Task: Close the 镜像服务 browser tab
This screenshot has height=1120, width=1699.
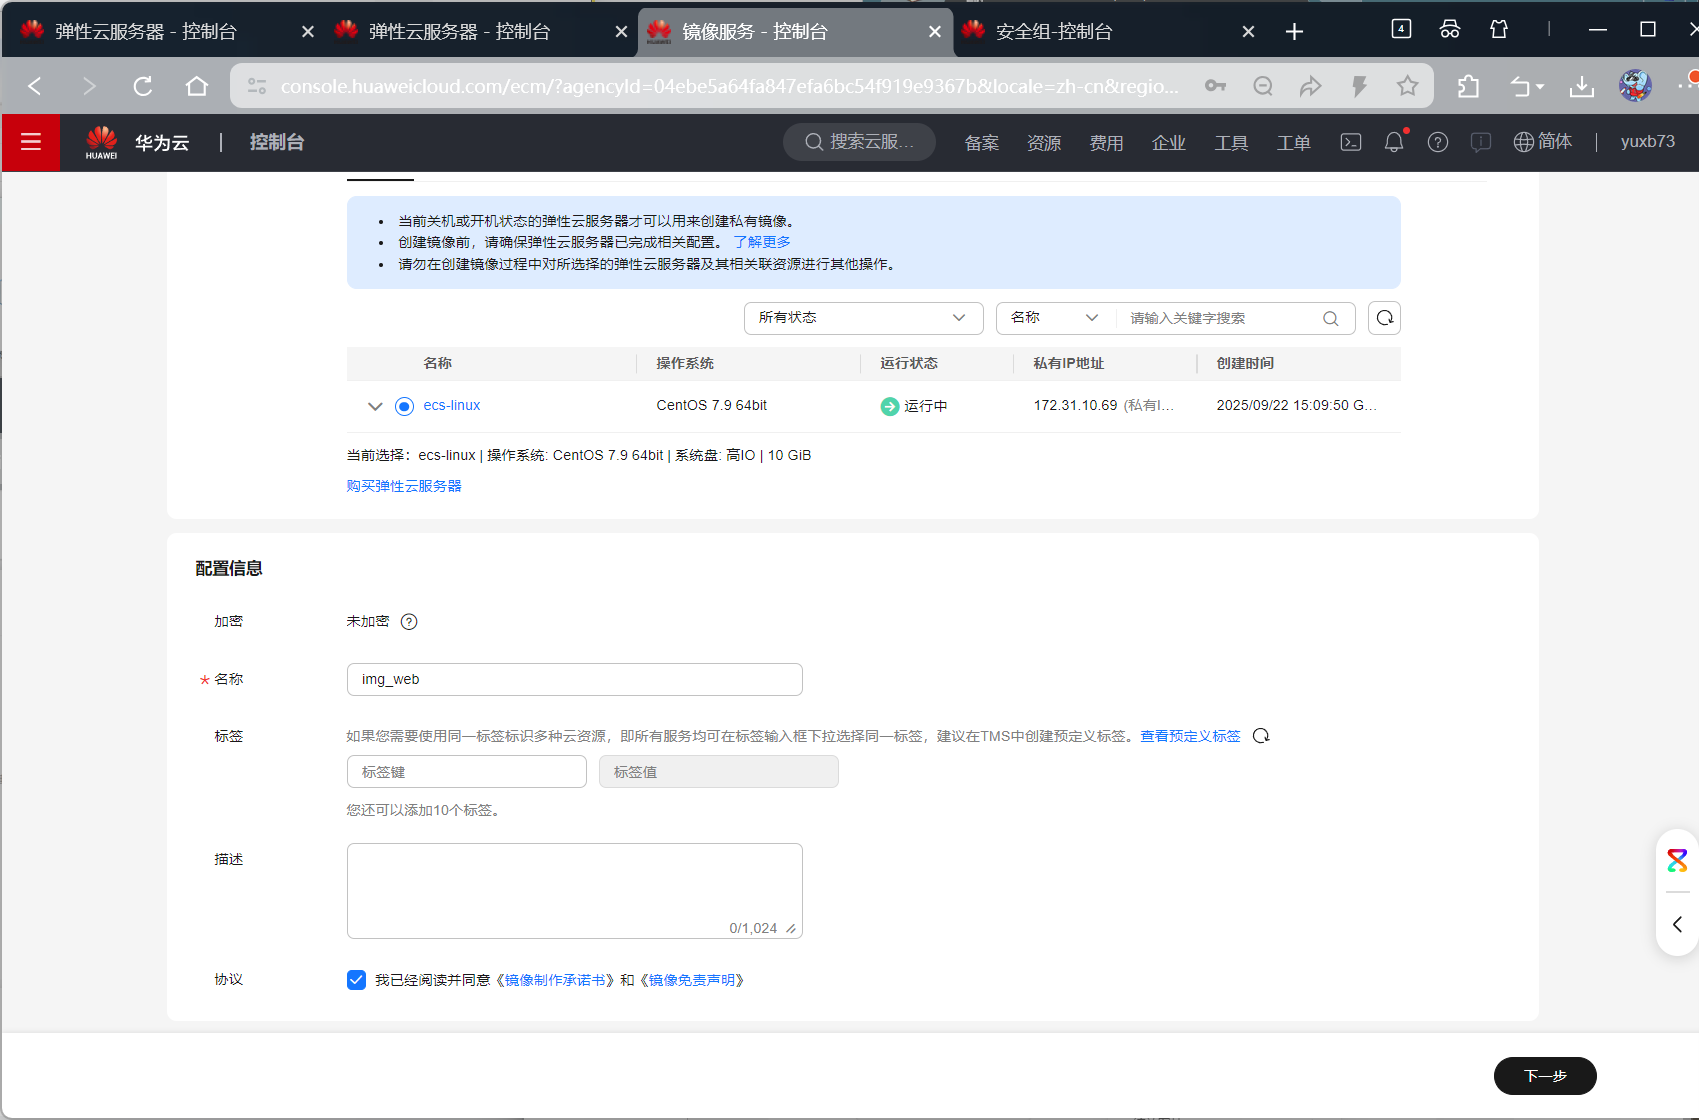Action: pyautogui.click(x=935, y=32)
